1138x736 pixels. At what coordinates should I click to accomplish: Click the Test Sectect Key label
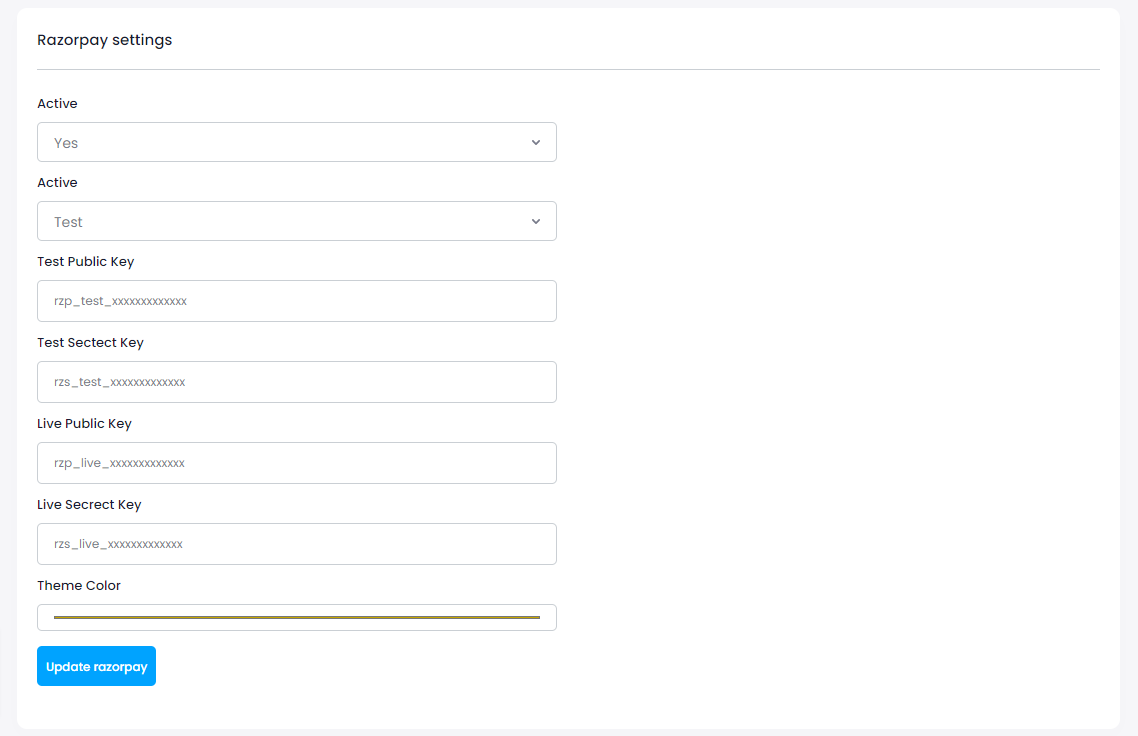90,343
